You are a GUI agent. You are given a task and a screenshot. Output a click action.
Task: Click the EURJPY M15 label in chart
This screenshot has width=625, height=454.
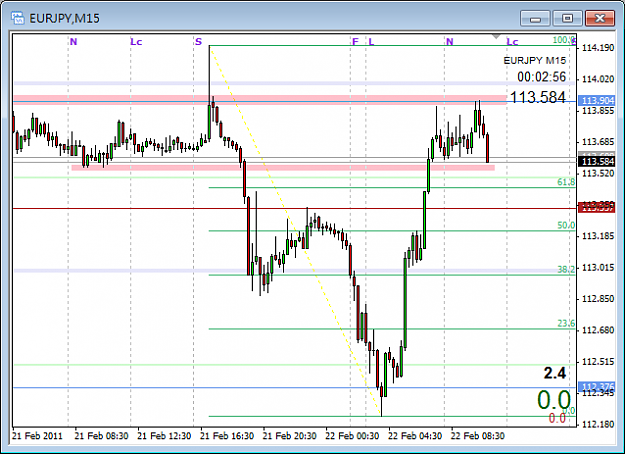pos(535,61)
